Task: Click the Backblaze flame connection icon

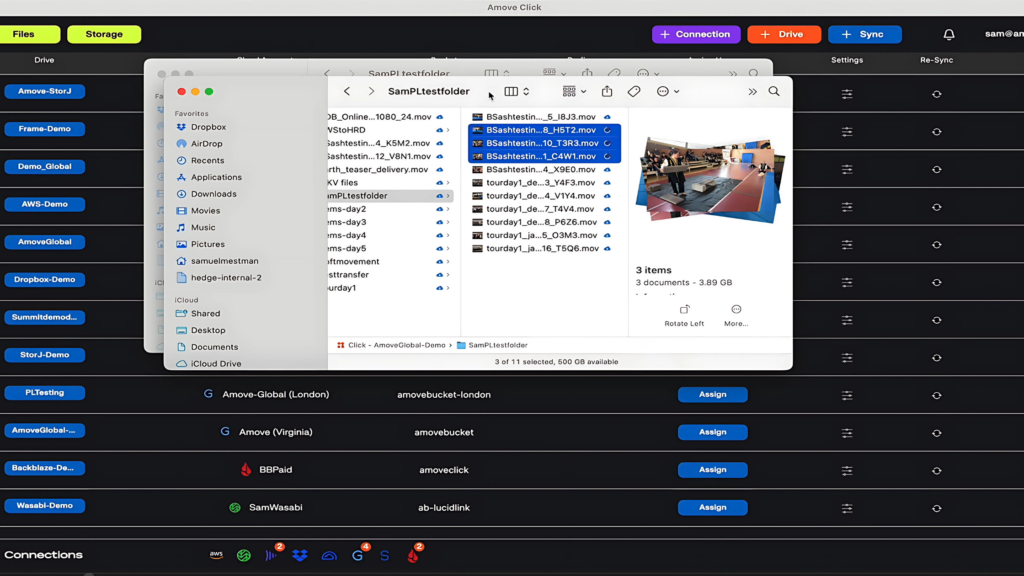Action: 413,555
